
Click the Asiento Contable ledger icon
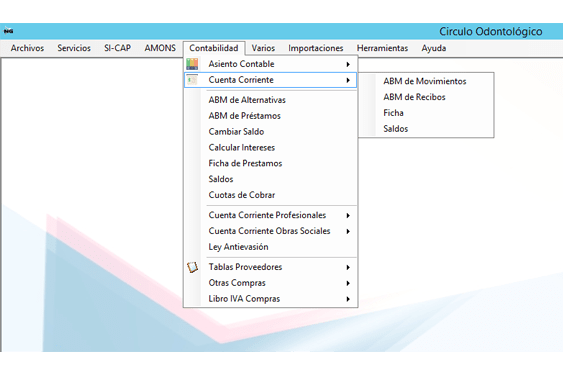coord(192,64)
